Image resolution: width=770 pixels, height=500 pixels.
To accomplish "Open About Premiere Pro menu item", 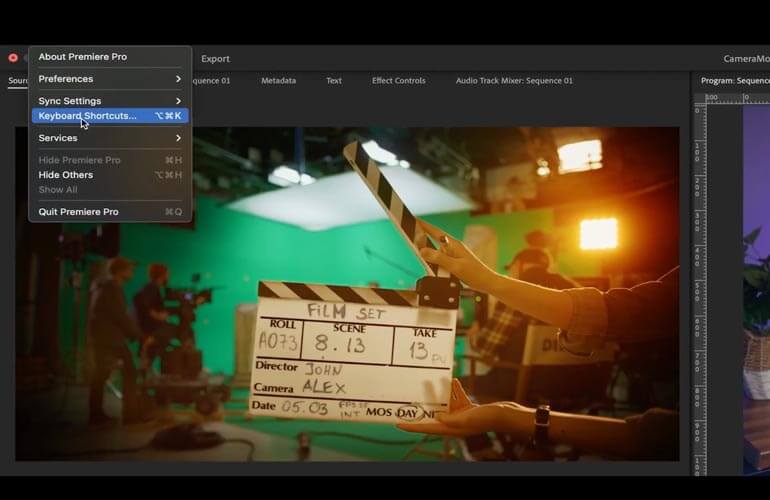I will (x=110, y=57).
